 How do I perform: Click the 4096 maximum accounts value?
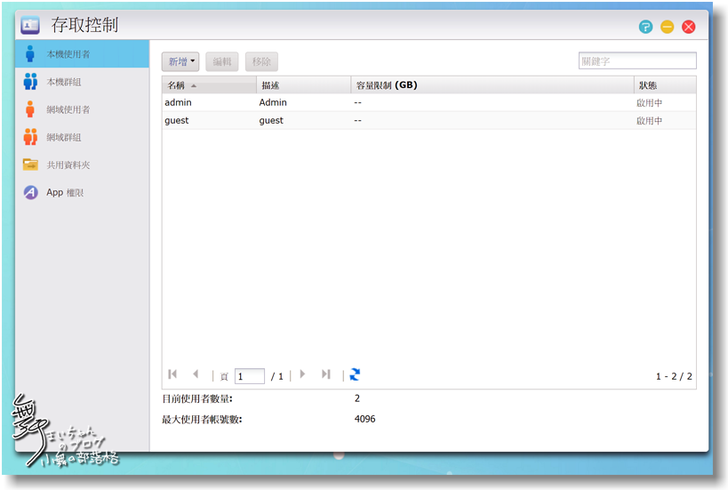[x=365, y=419]
